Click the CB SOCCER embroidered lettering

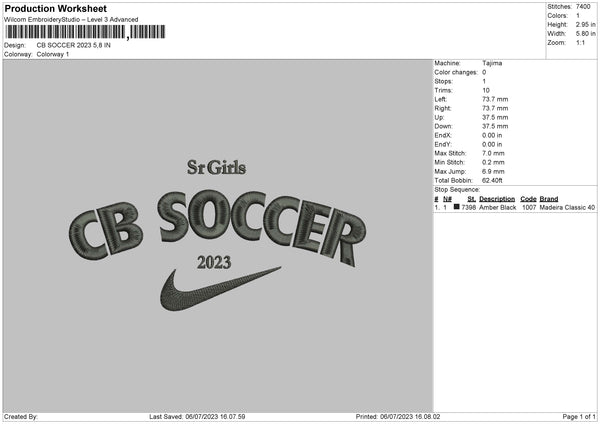pos(217,228)
